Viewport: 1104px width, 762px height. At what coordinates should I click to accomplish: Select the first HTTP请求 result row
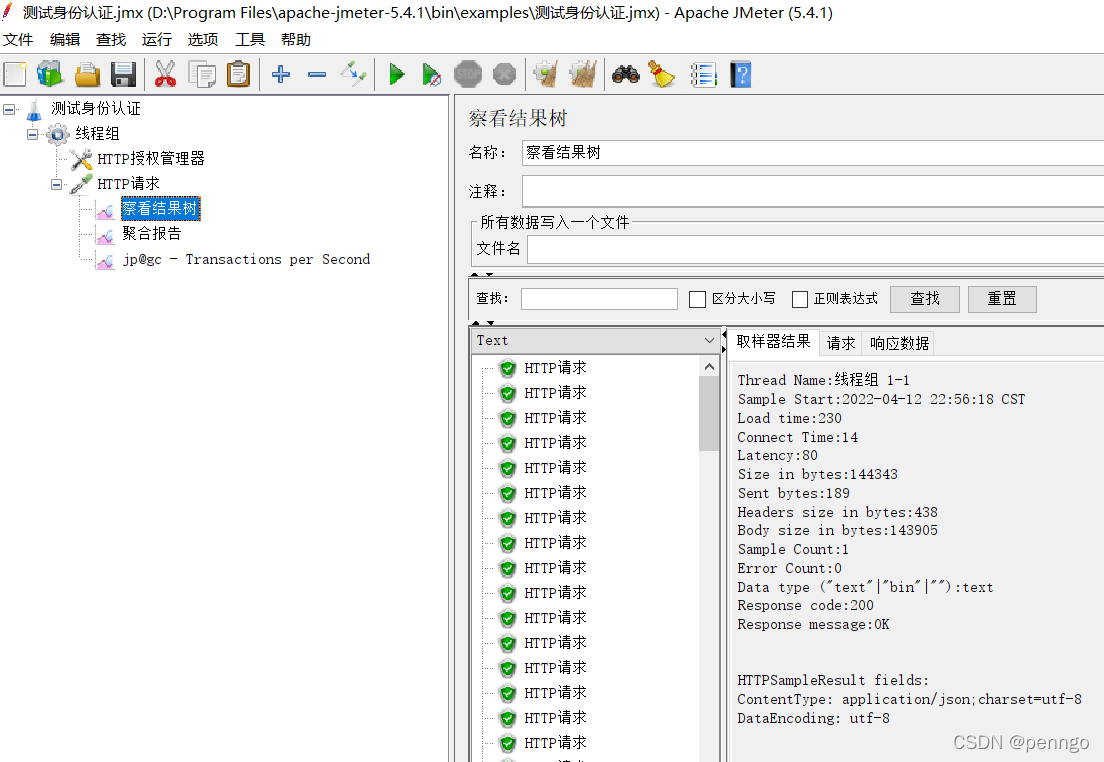coord(555,368)
